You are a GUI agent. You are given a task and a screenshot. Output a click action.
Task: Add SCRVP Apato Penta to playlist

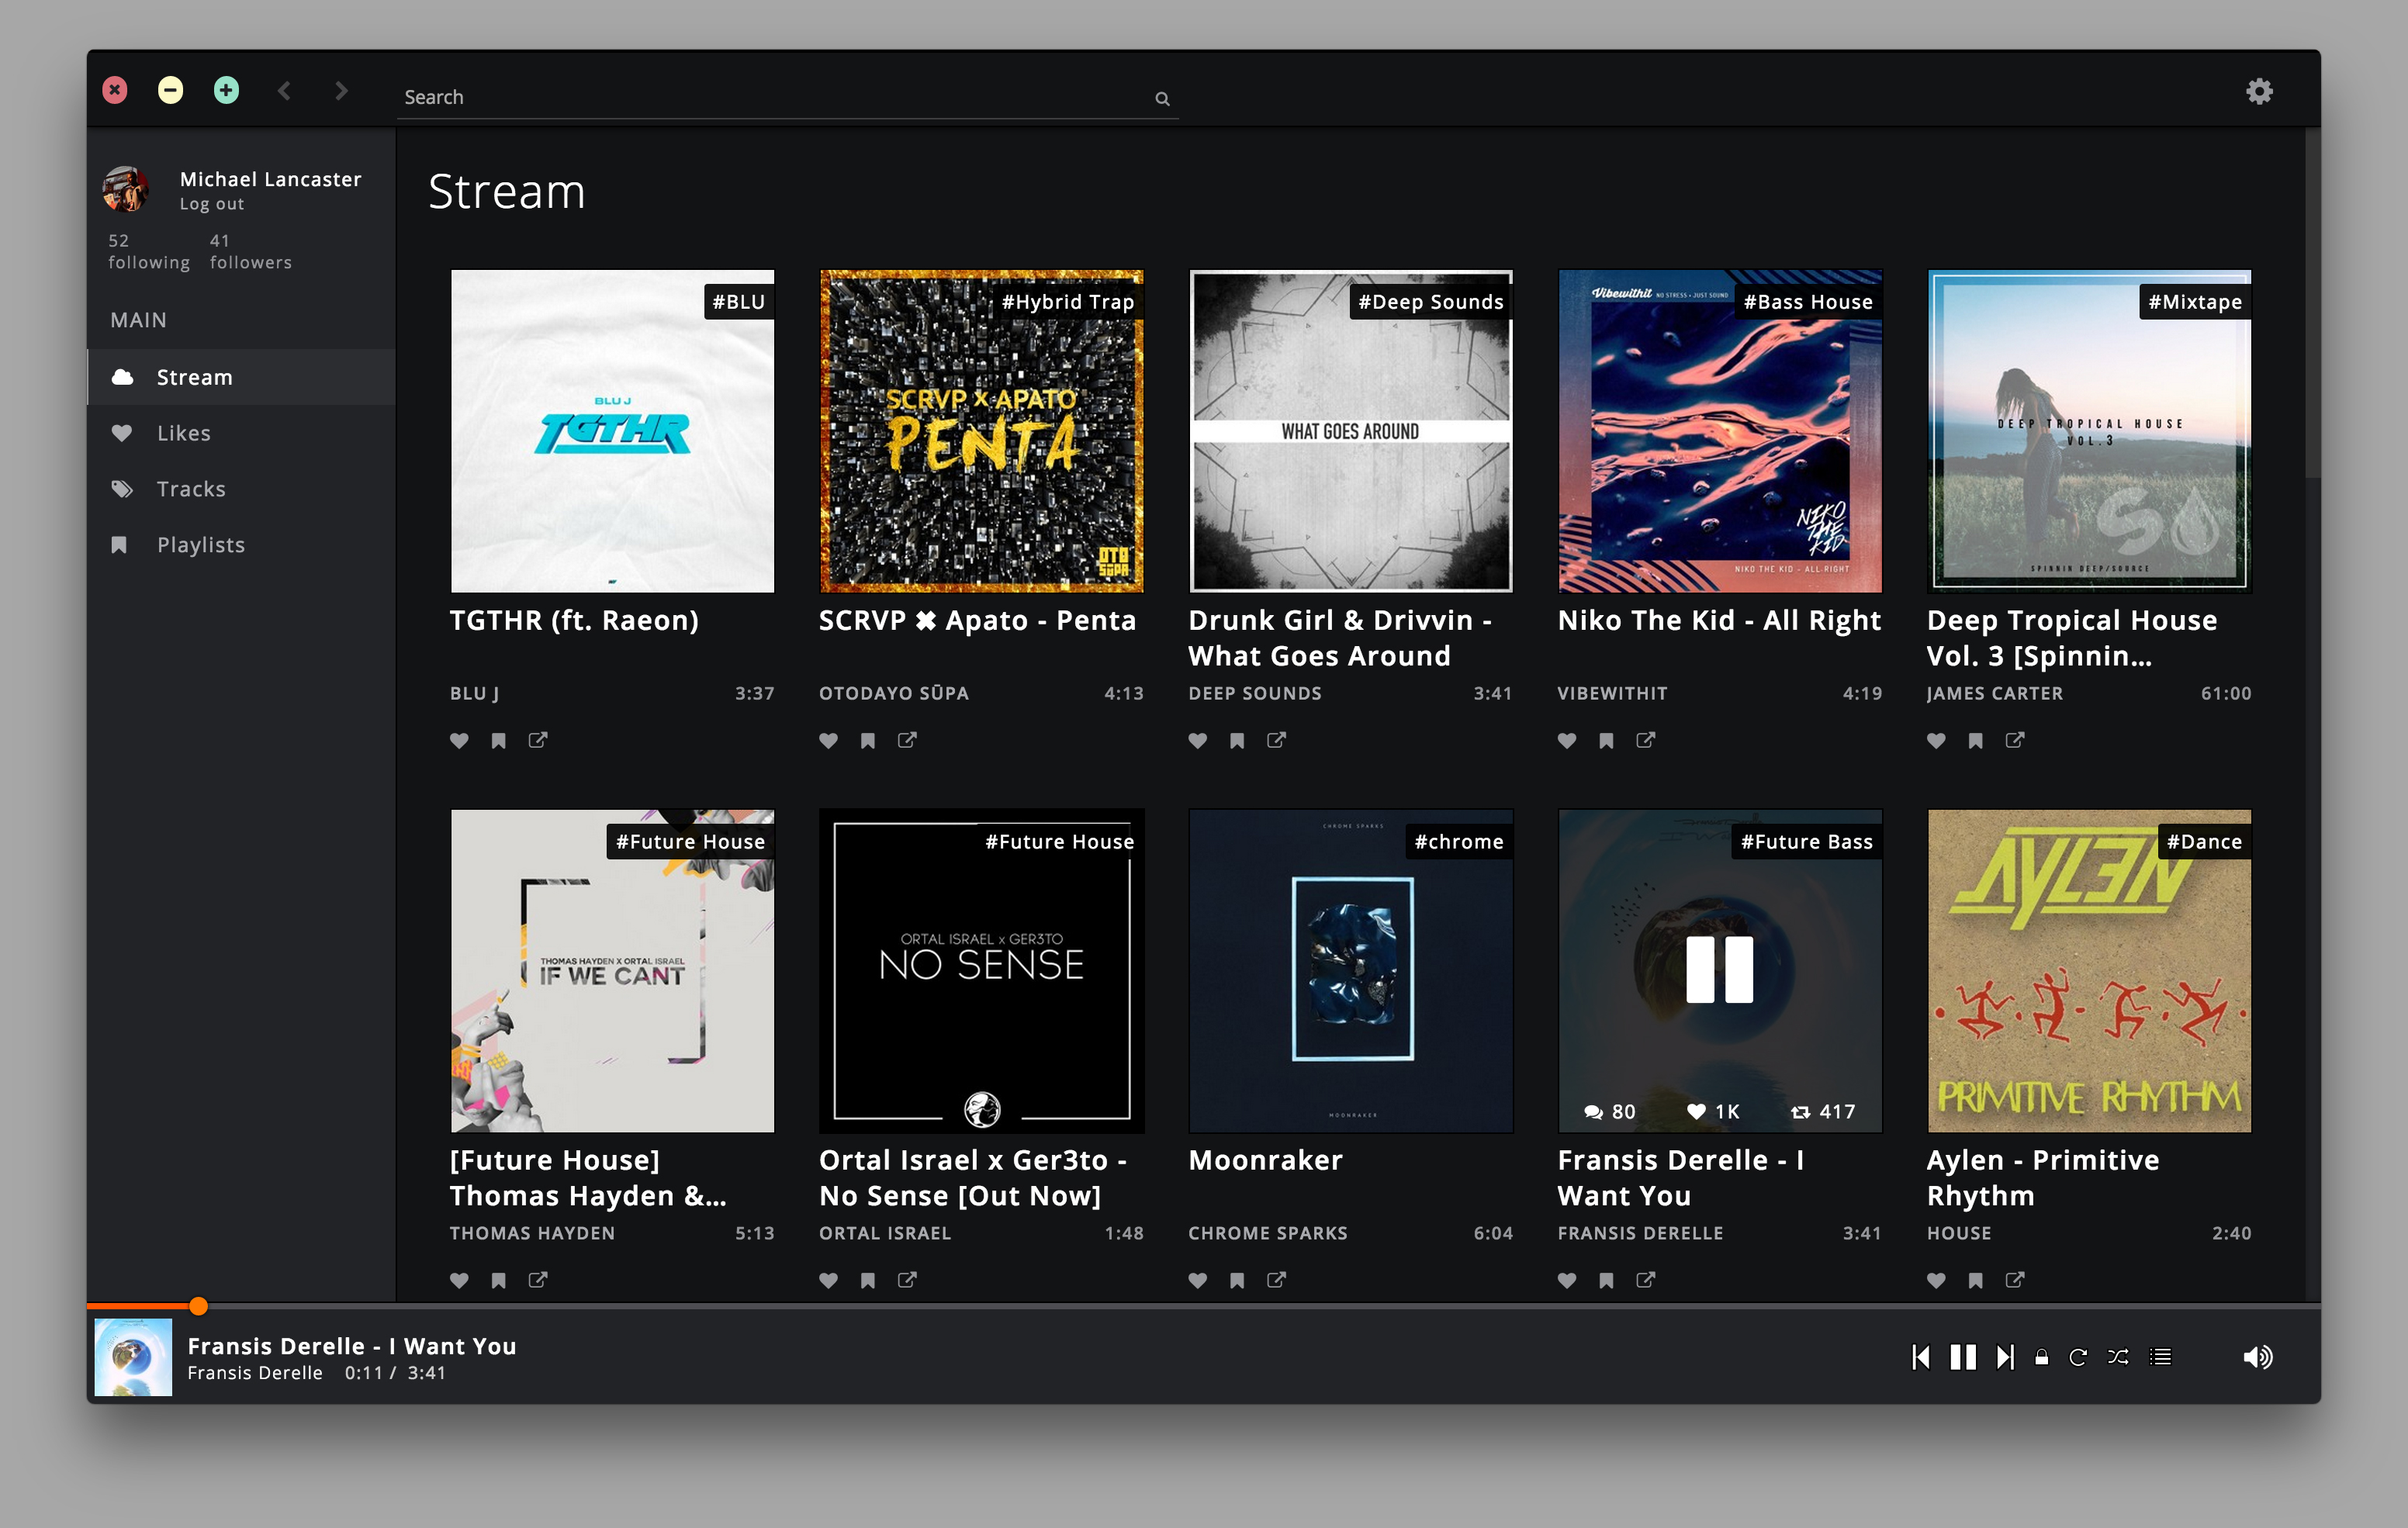point(868,741)
